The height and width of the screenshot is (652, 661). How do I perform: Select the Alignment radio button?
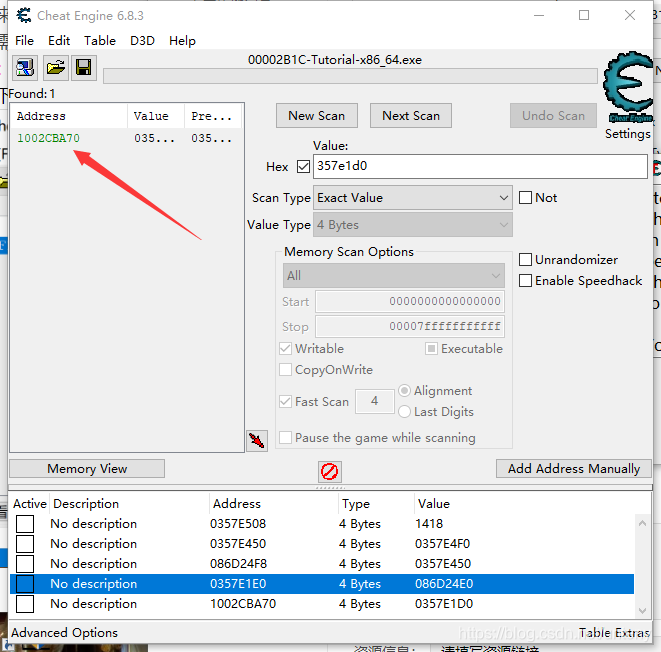click(x=404, y=391)
